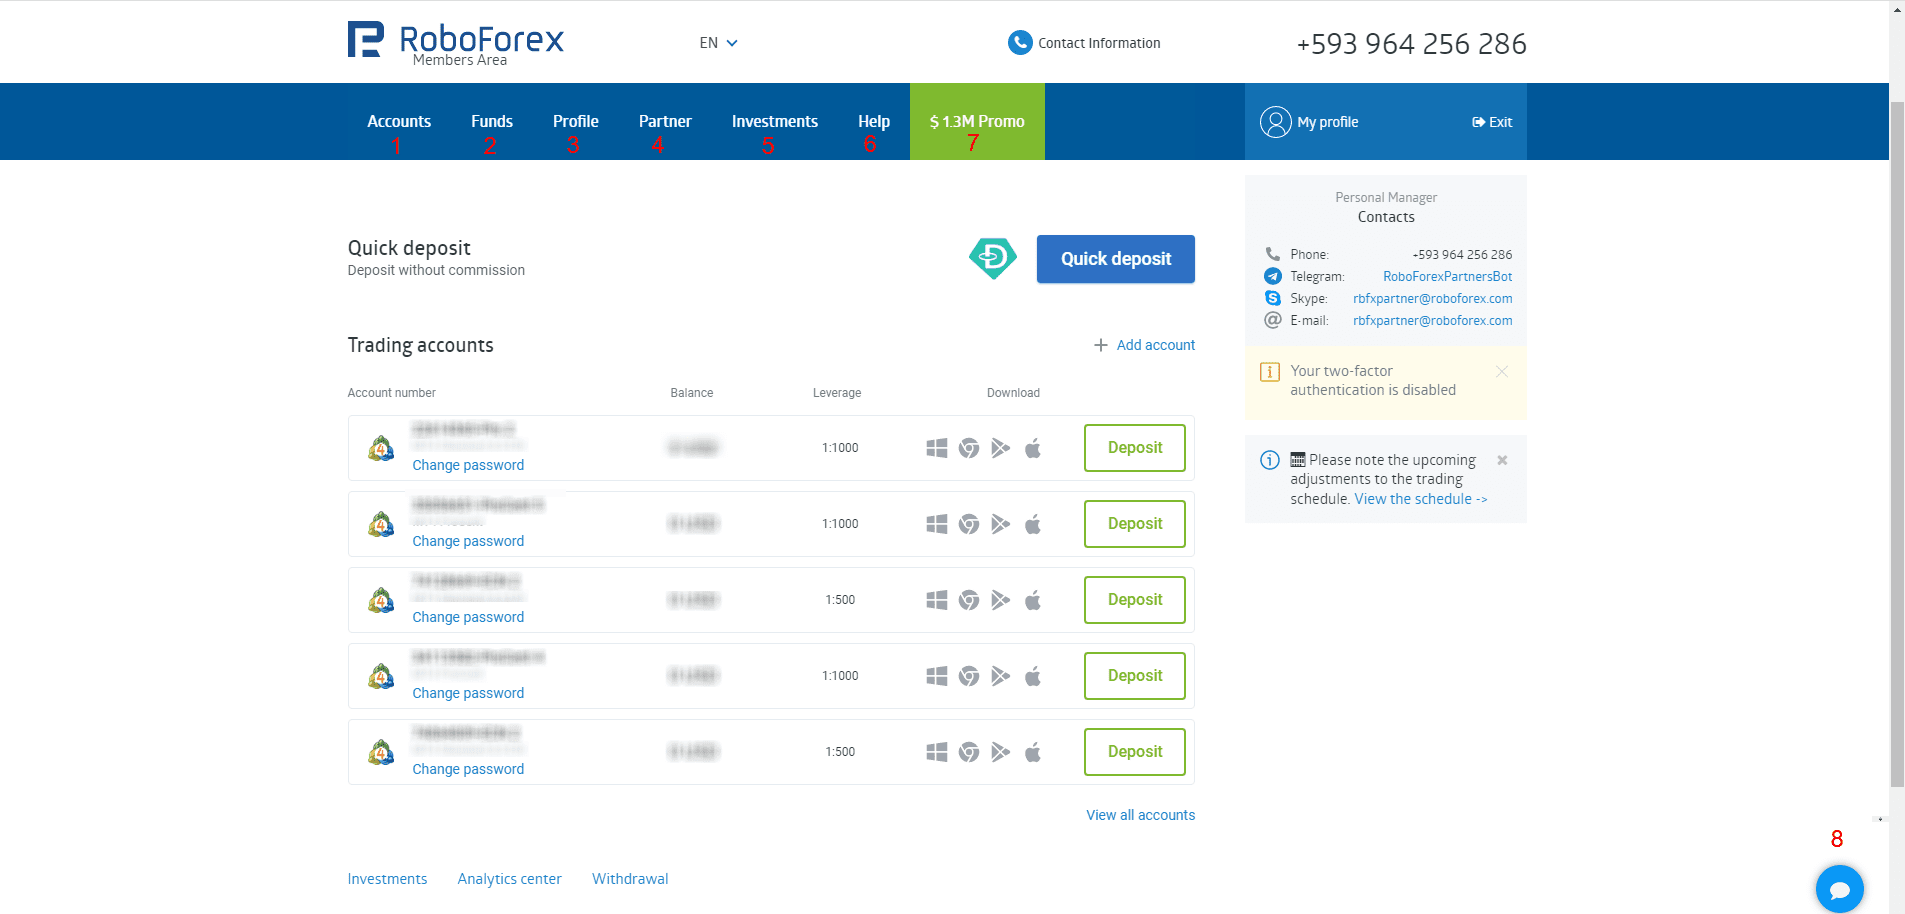Image resolution: width=1905 pixels, height=914 pixels.
Task: Download Windows terminal for first account row
Action: [x=936, y=448]
